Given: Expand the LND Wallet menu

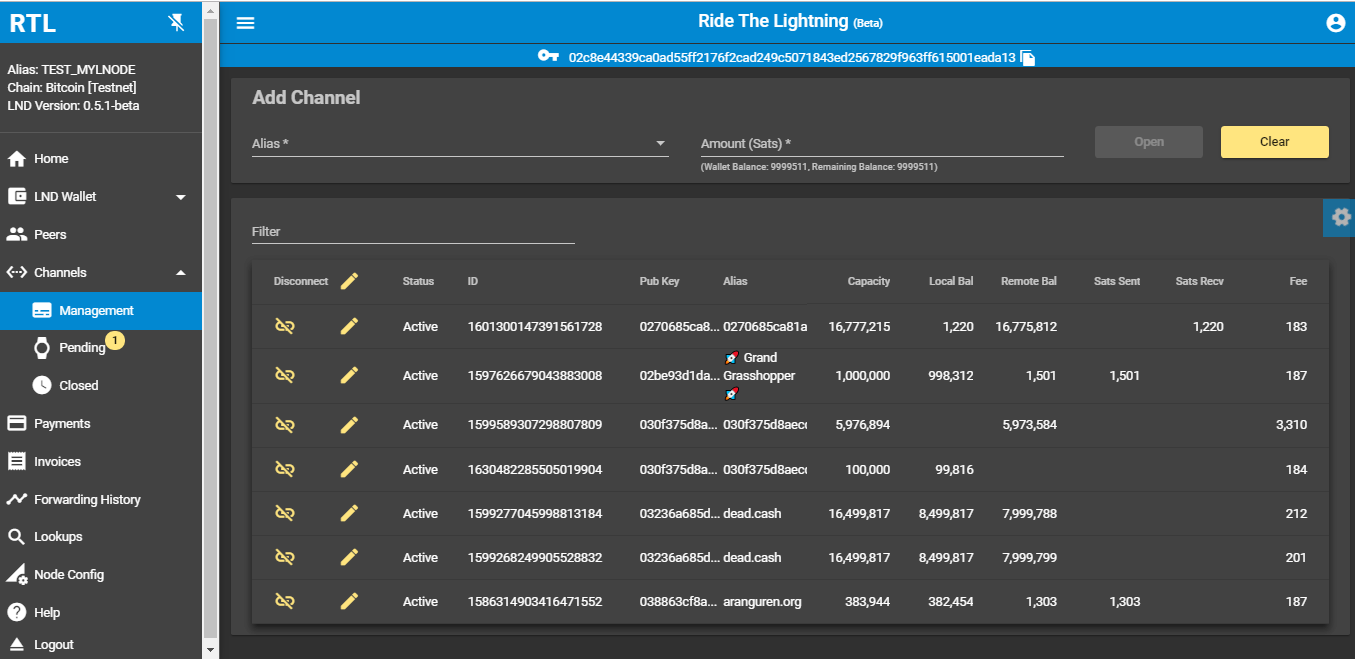Looking at the screenshot, I should tap(101, 196).
